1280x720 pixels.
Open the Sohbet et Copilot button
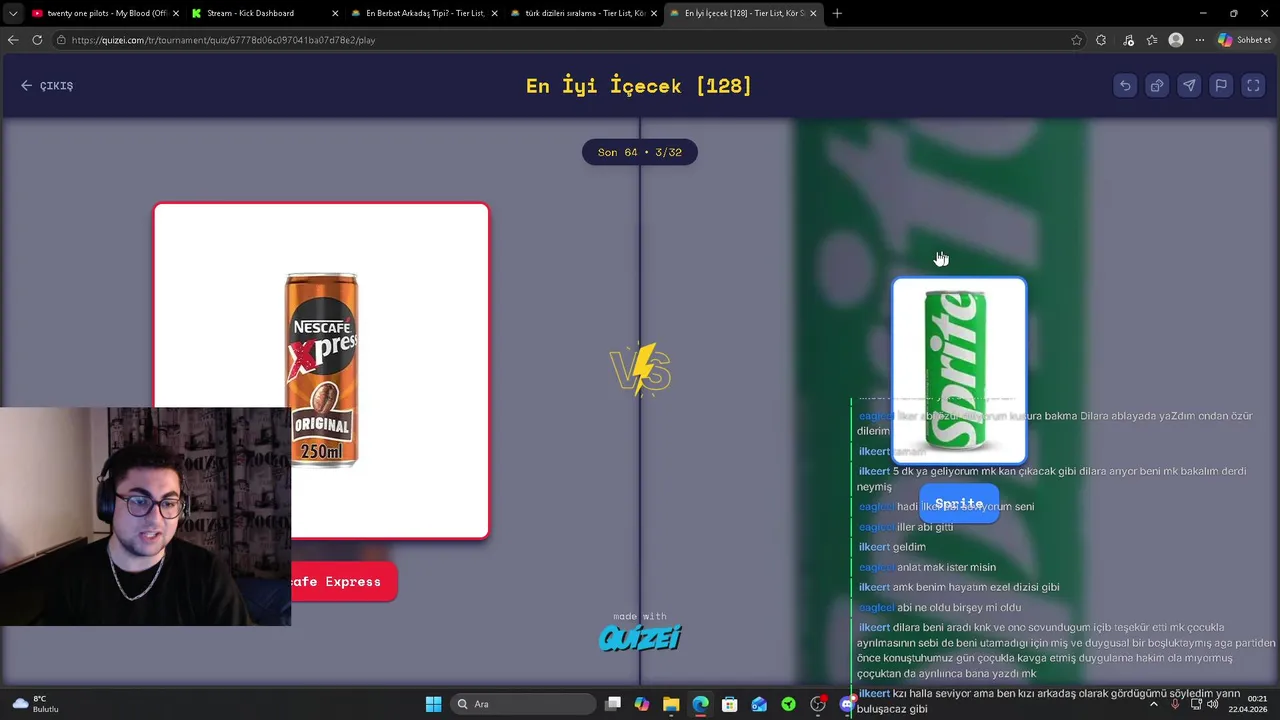(1245, 40)
